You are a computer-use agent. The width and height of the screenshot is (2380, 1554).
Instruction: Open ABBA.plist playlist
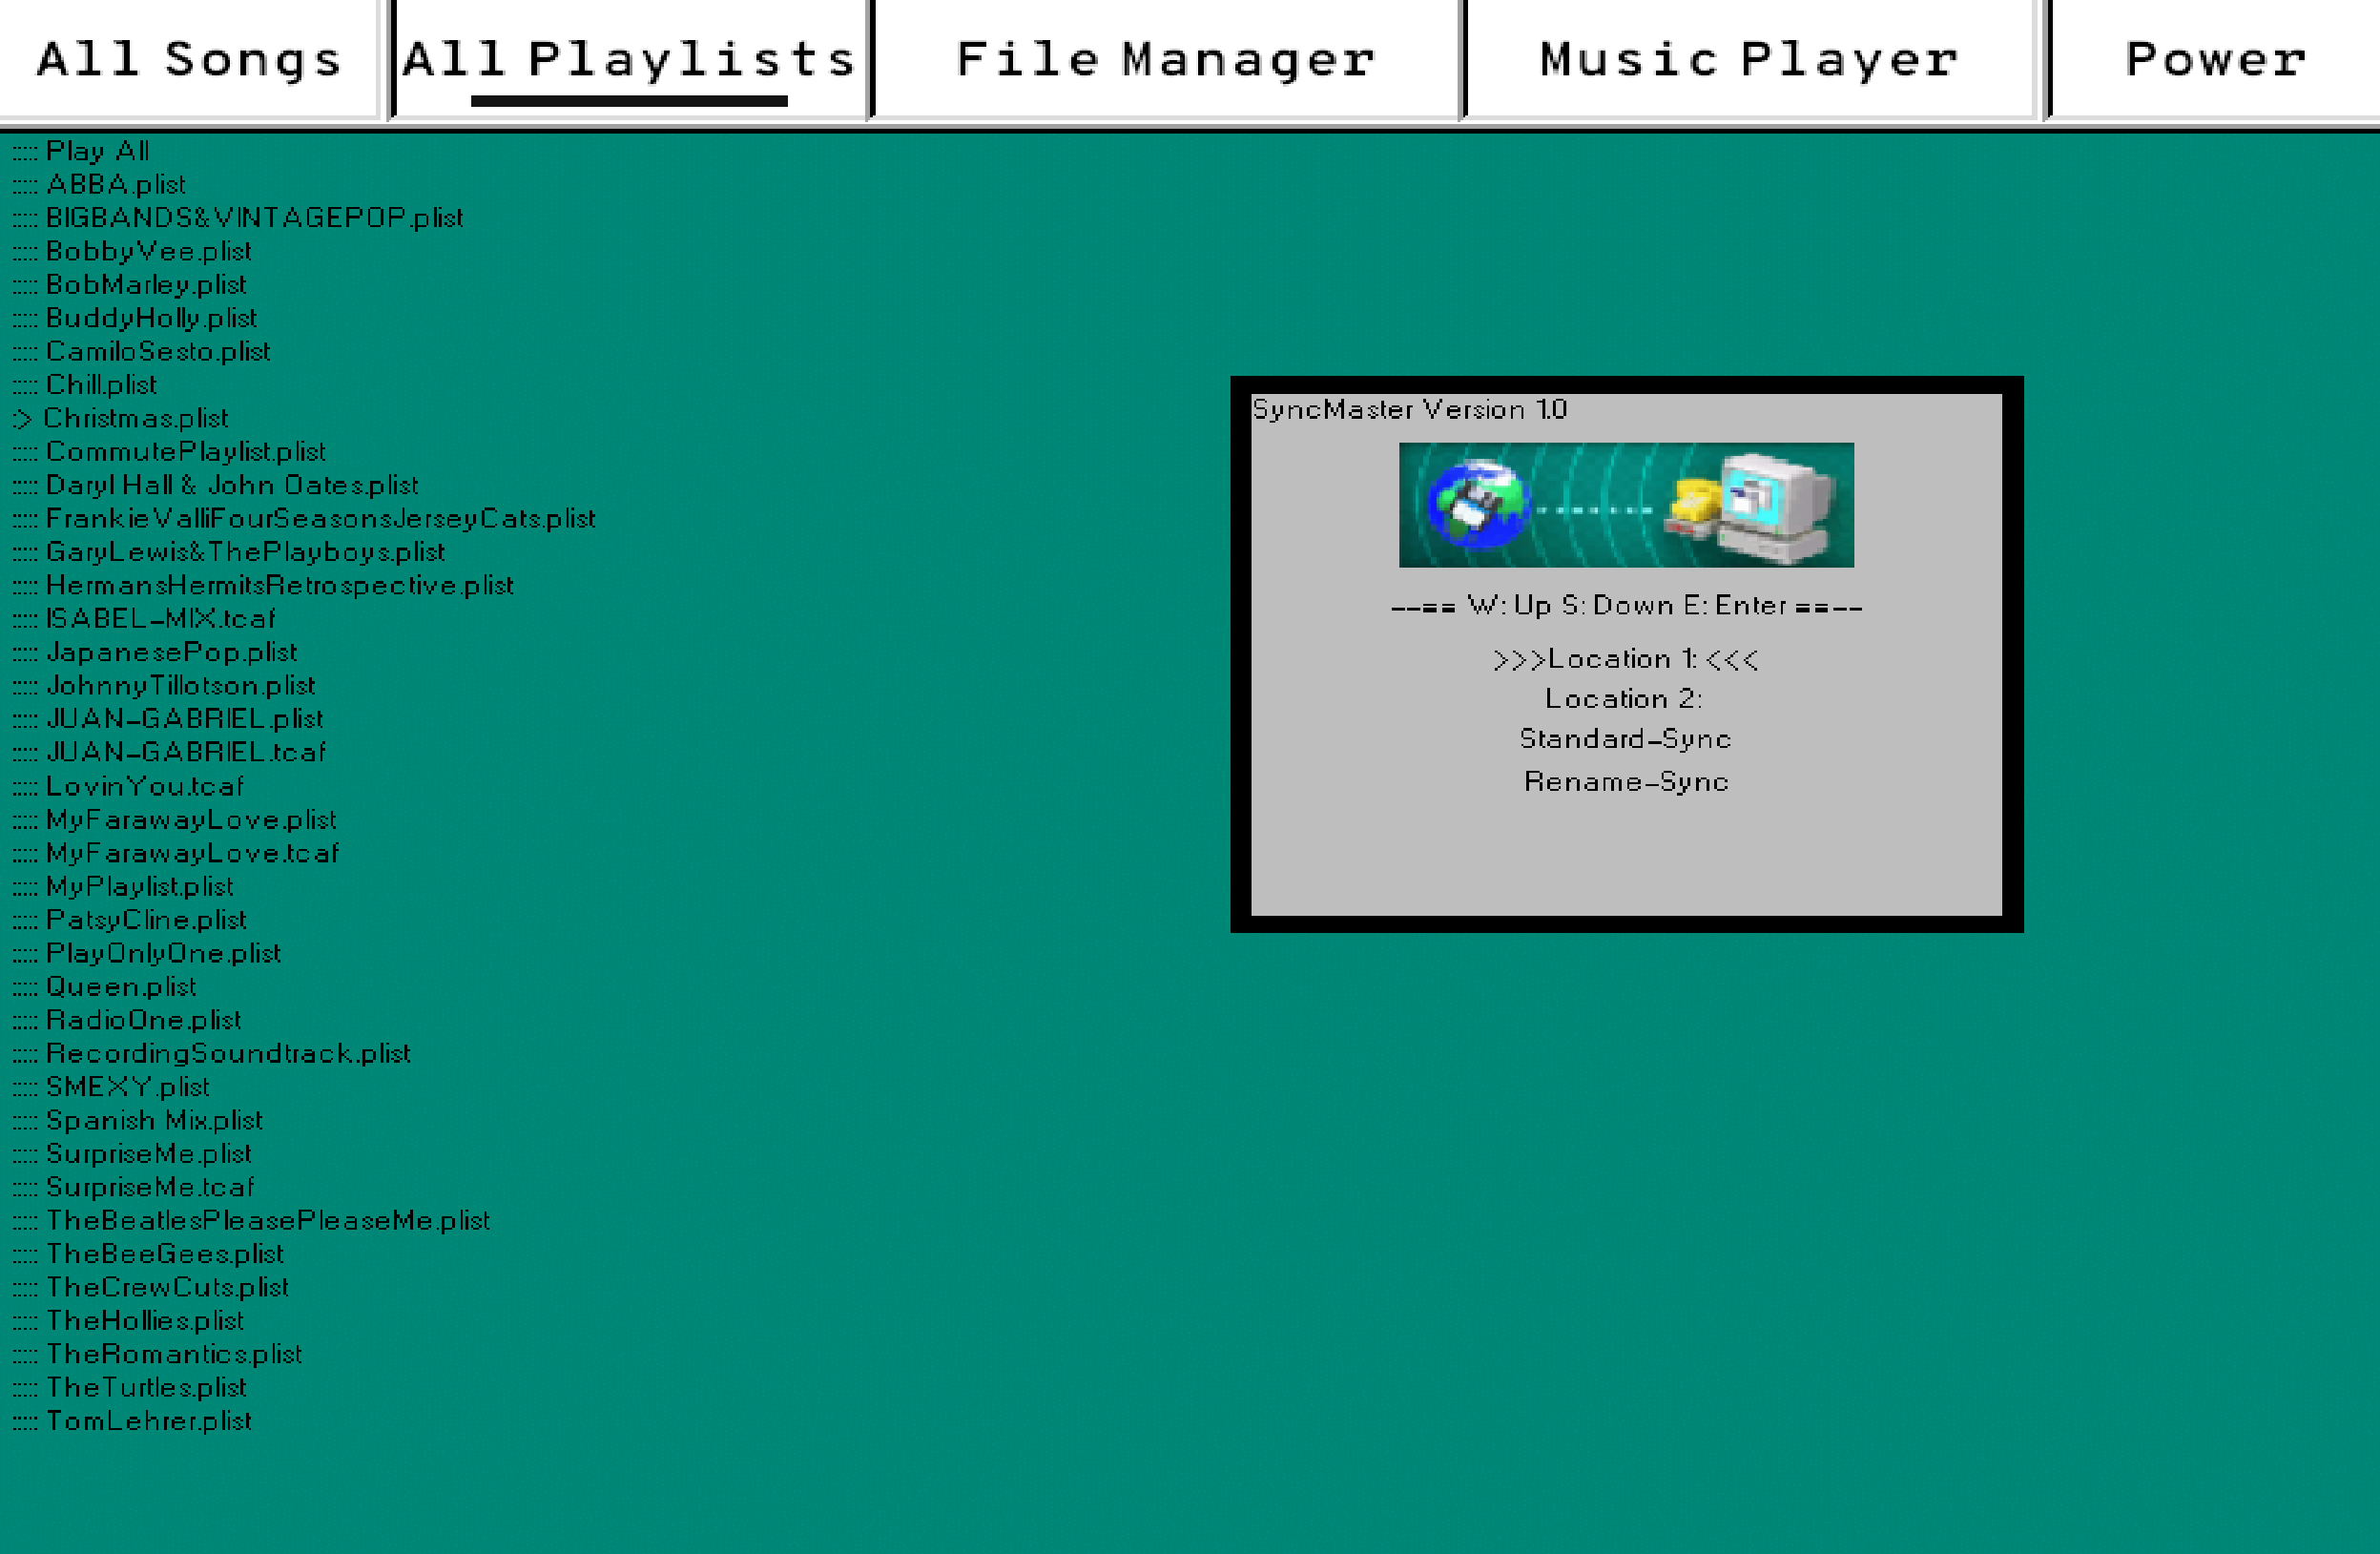(116, 185)
